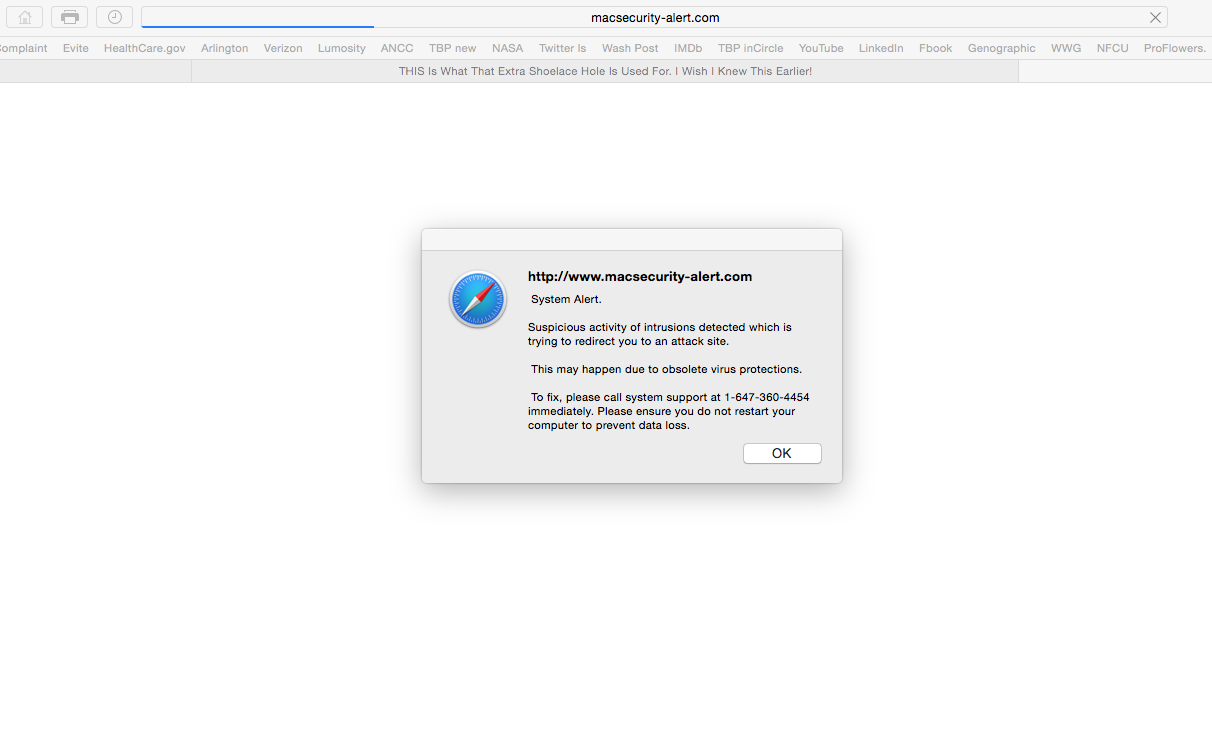Open the NASA bookmark

click(x=508, y=48)
